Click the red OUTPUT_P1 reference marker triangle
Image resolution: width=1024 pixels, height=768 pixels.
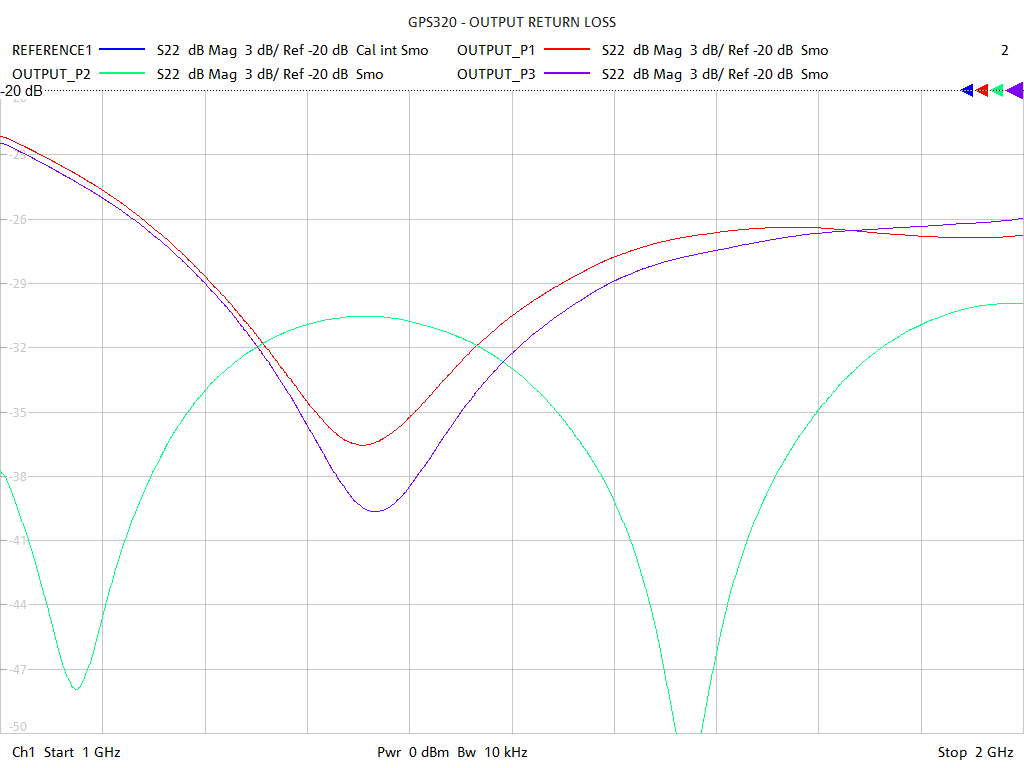982,91
